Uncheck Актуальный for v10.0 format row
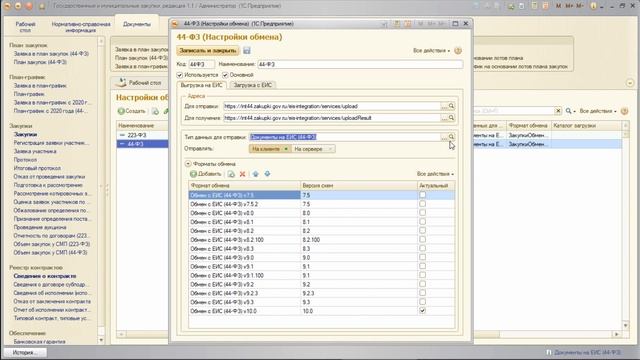640x360 pixels. [422, 311]
